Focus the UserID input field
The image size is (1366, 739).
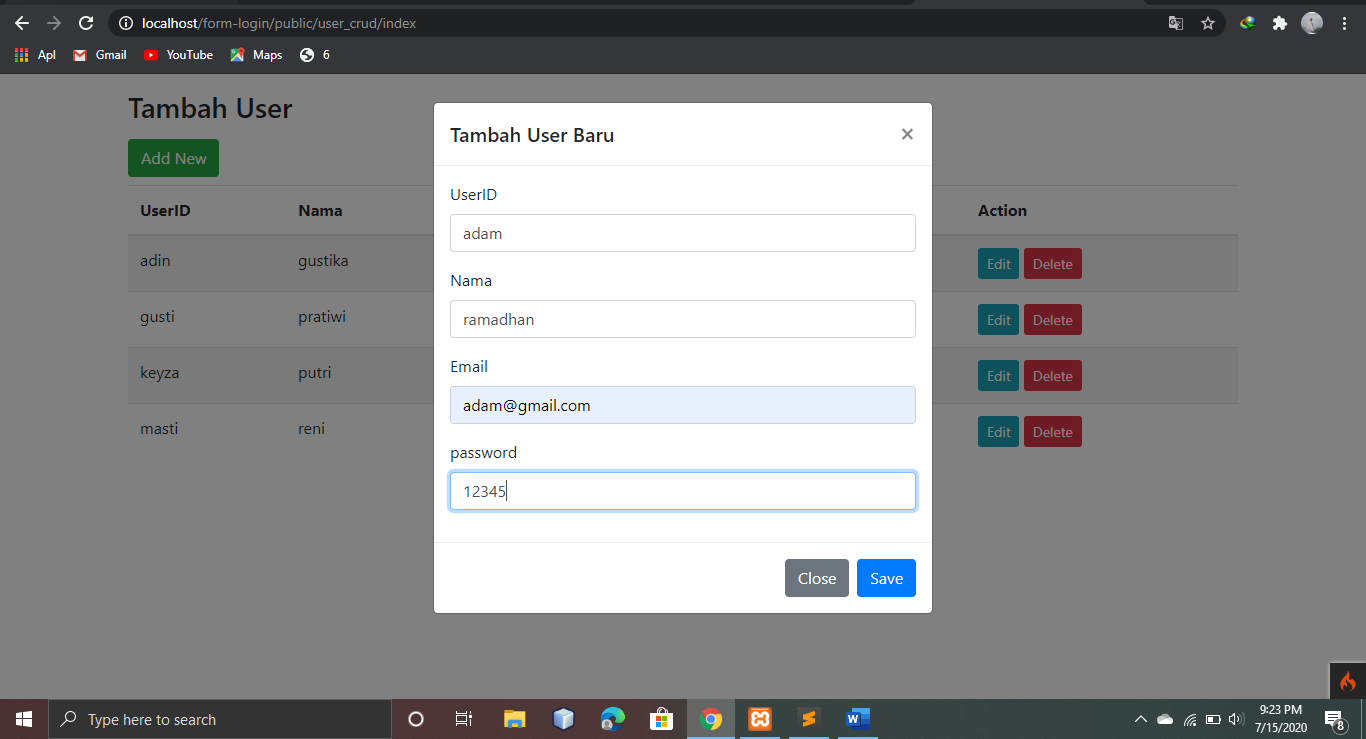point(683,233)
